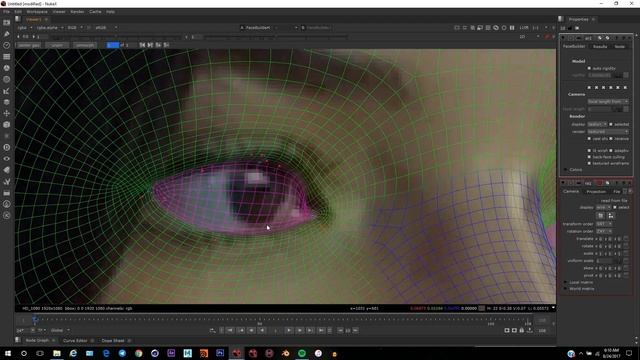The width and height of the screenshot is (640, 360).
Task: Open the ToolSets menu with wrench icon
Action: coord(7,182)
